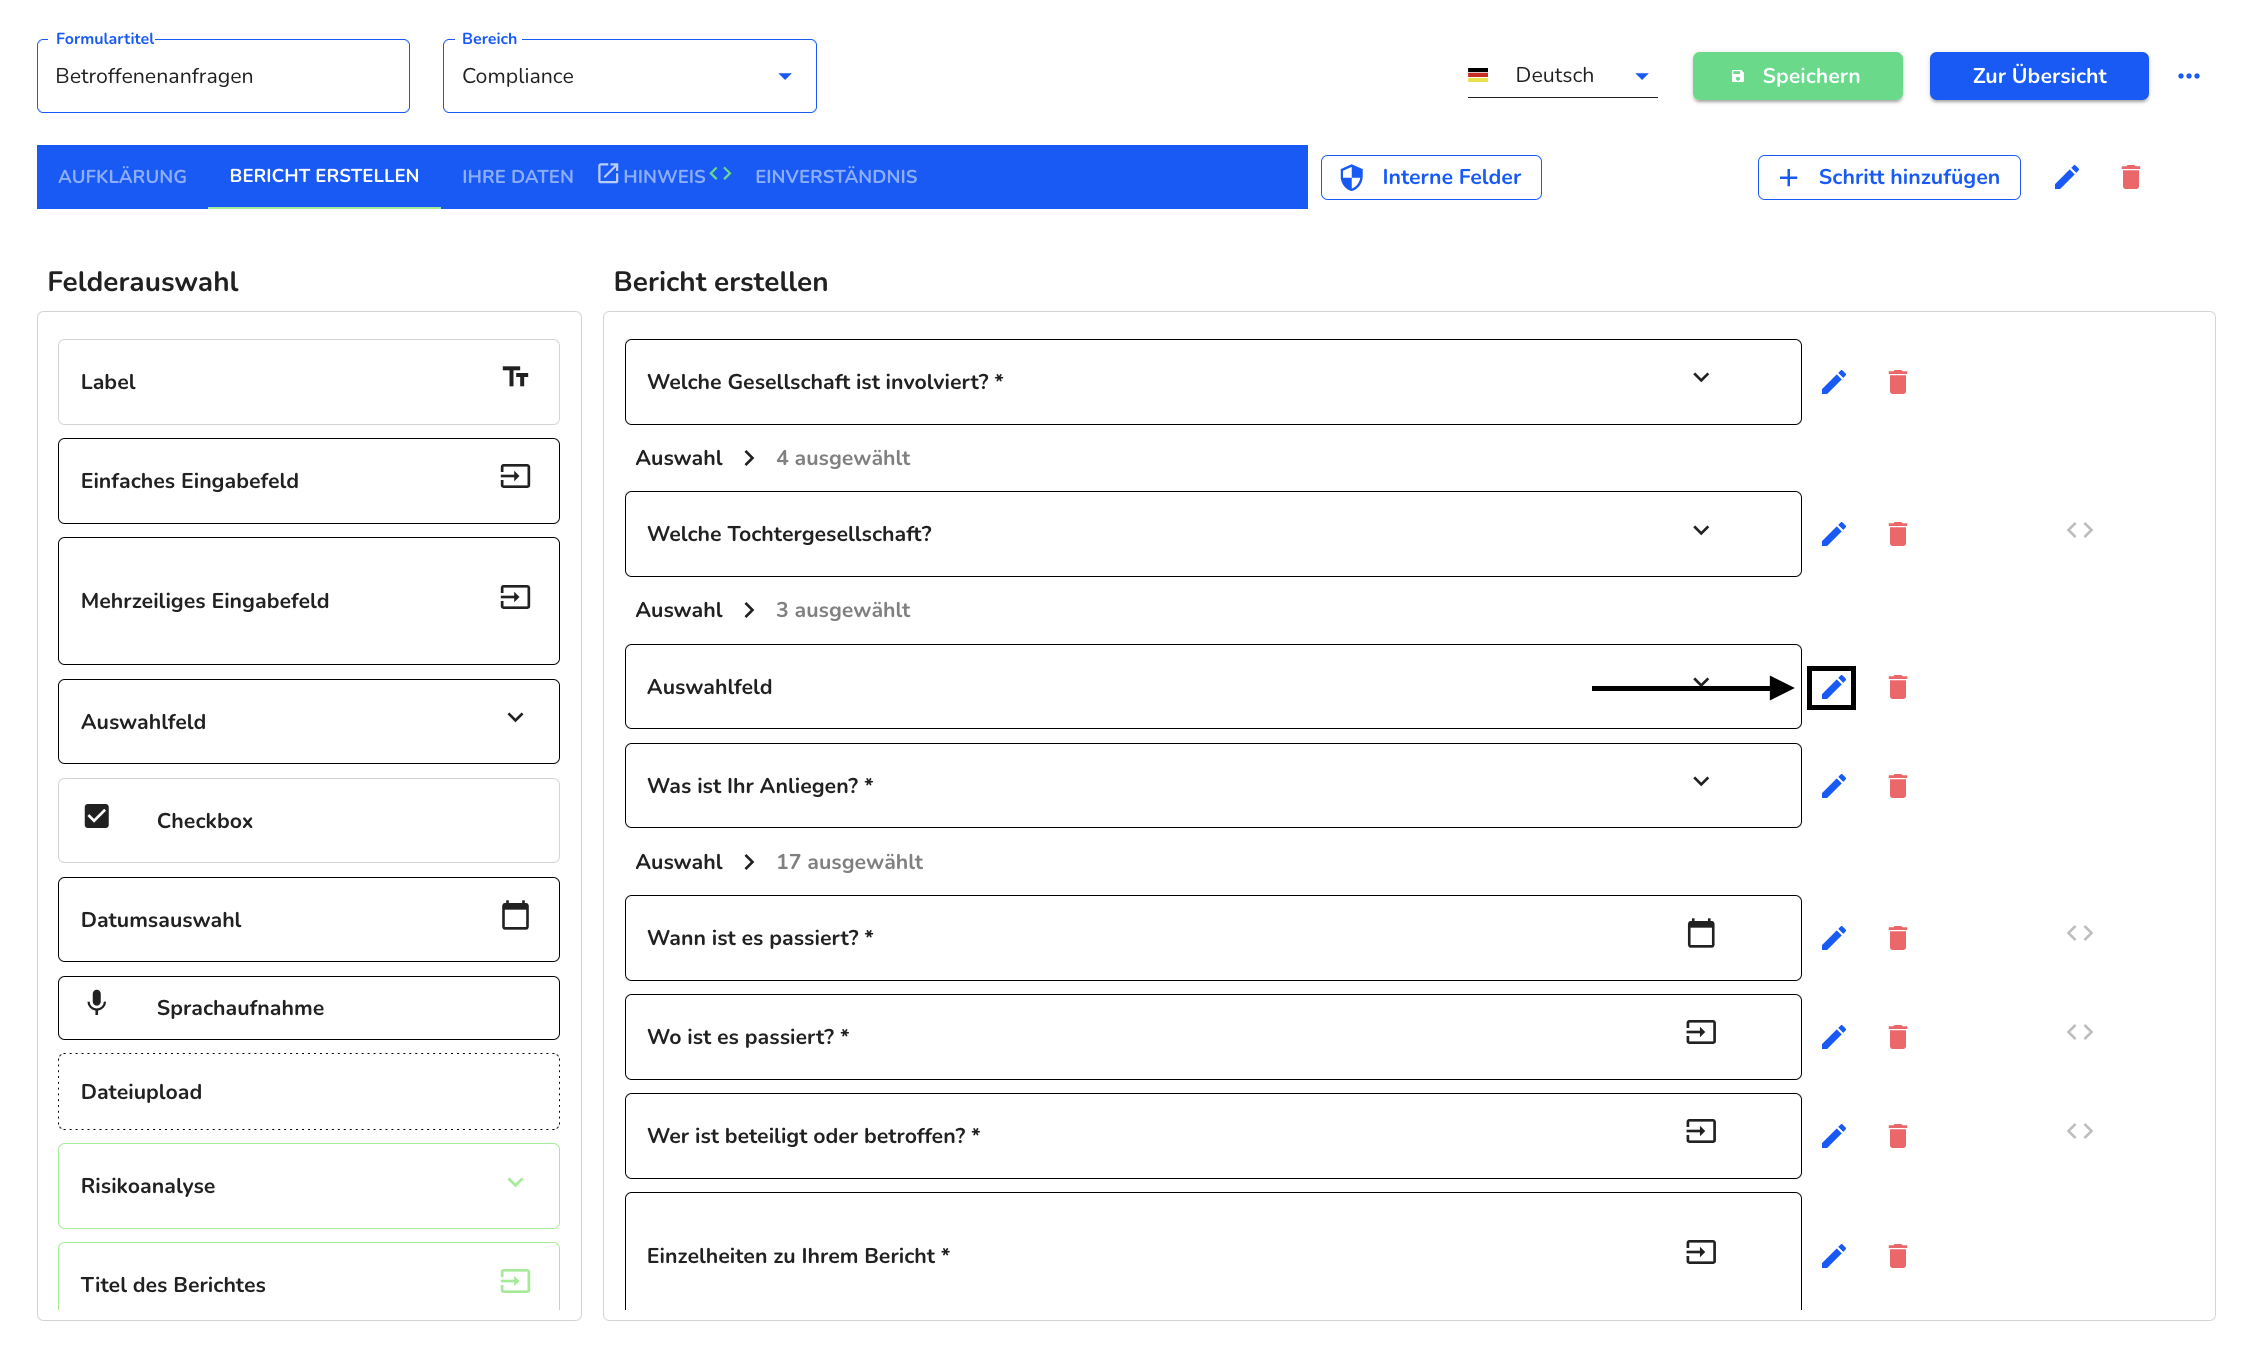Edit the 'Welche Gesellschaft ist involviert?' field
This screenshot has width=2244, height=1346.
[x=1833, y=382]
